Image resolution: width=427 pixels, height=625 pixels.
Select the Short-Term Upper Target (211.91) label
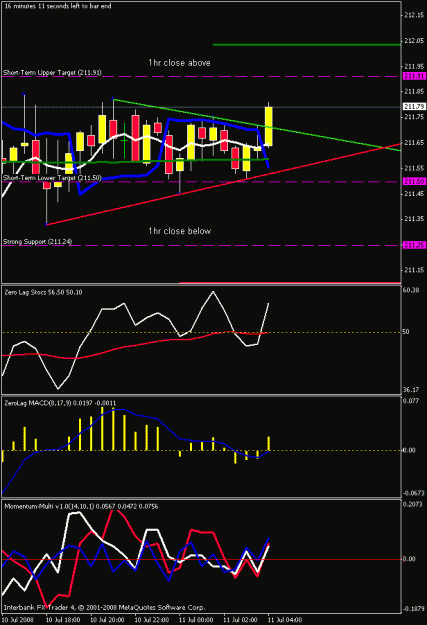pyautogui.click(x=52, y=73)
